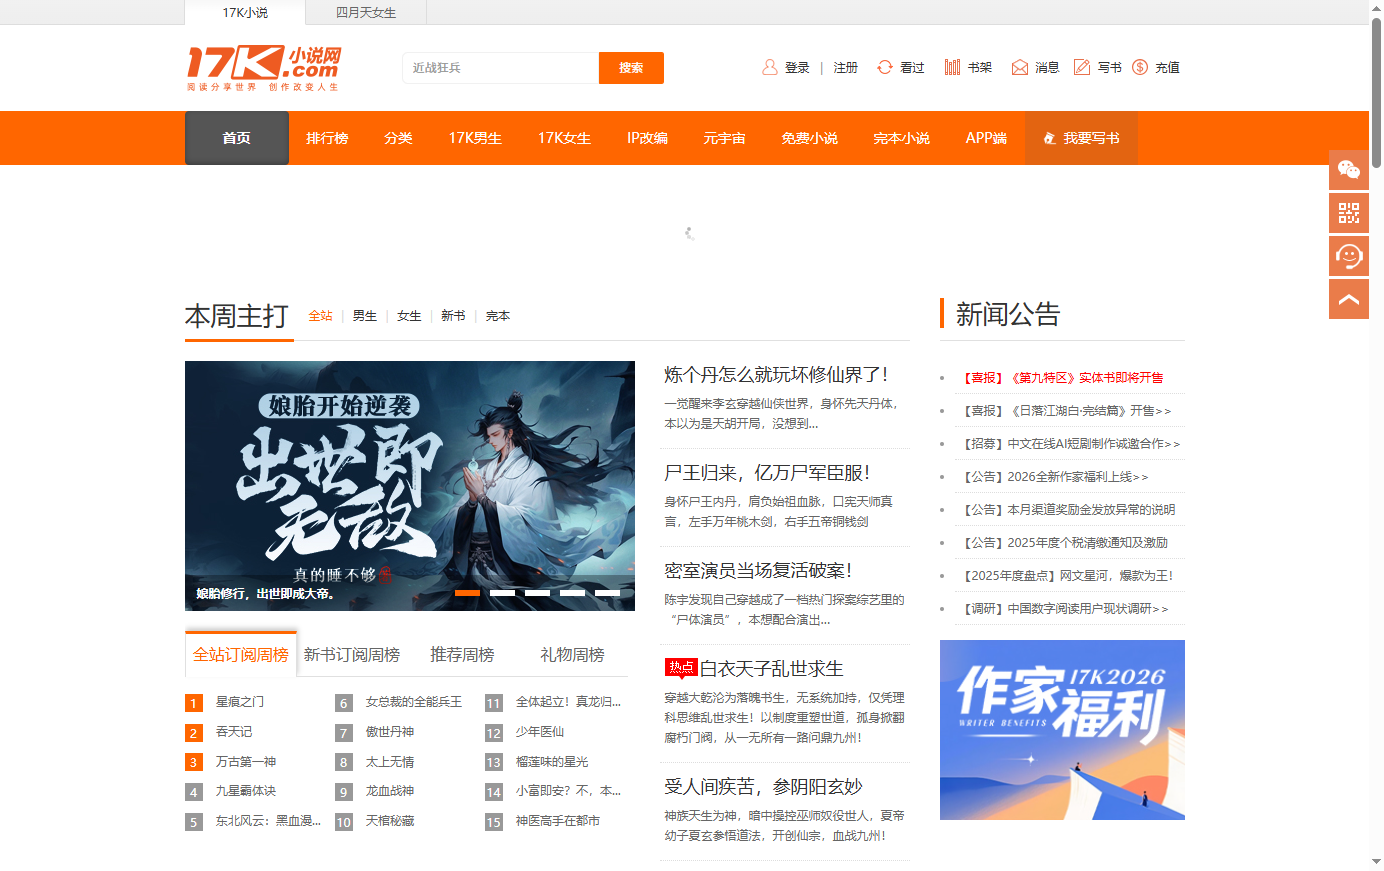Select the 新书 filter under 本周主打

pos(453,316)
